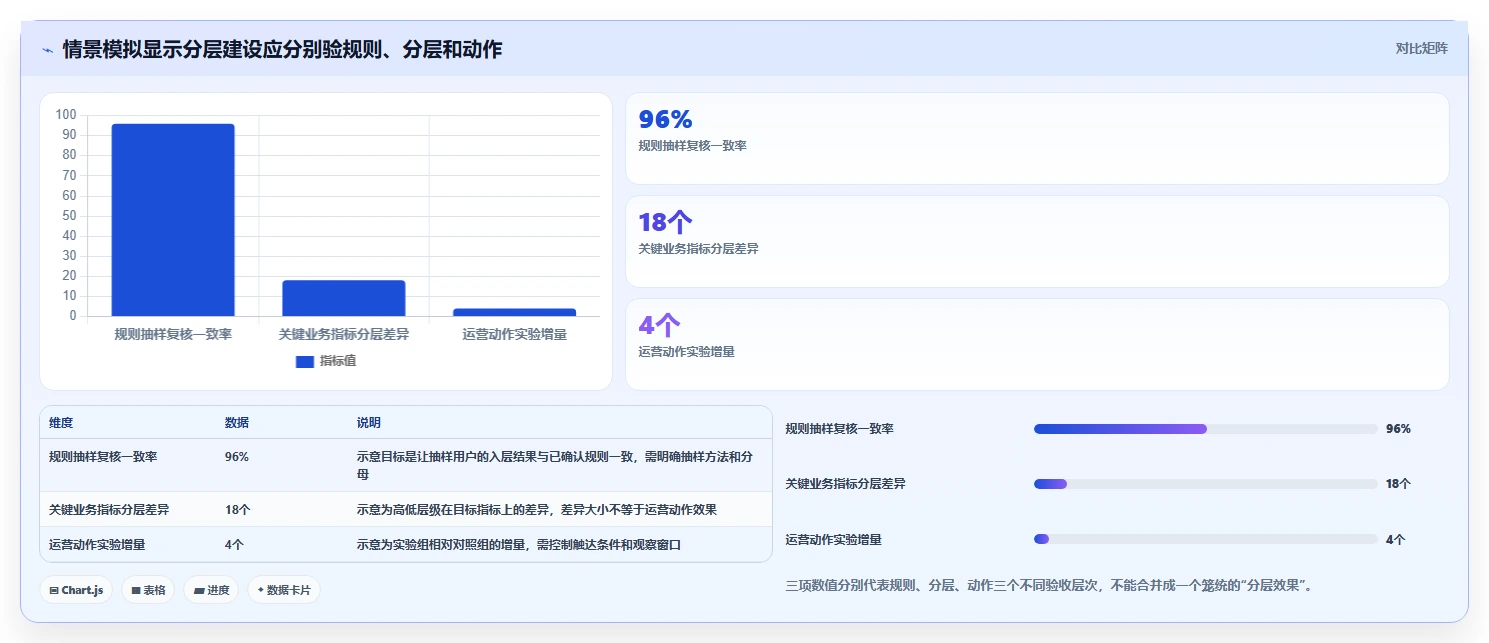The width and height of the screenshot is (1489, 643).
Task: Select the 96% data card
Action: (x=1037, y=139)
